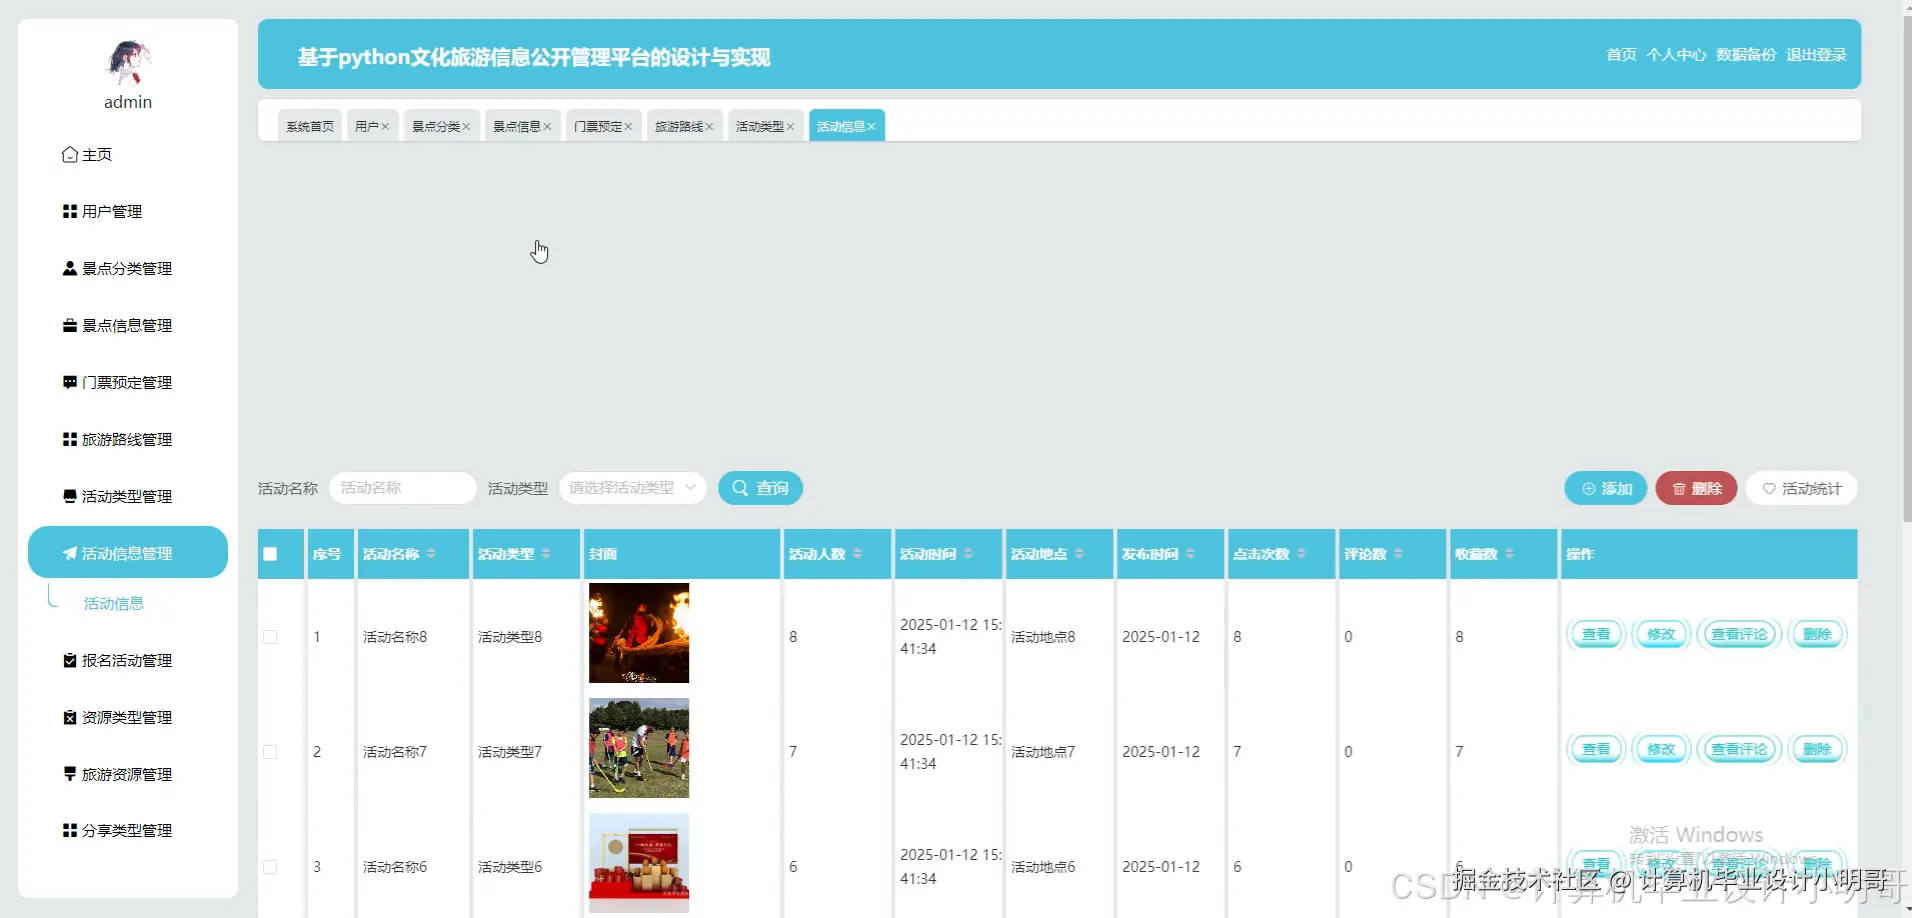This screenshot has height=918, width=1912.
Task: Click the grid icon beside 用户管理
Action: pyautogui.click(x=70, y=212)
